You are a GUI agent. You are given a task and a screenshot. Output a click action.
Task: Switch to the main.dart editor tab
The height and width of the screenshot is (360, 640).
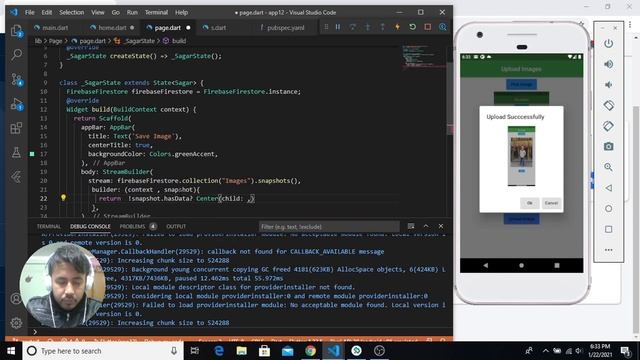tap(56, 27)
